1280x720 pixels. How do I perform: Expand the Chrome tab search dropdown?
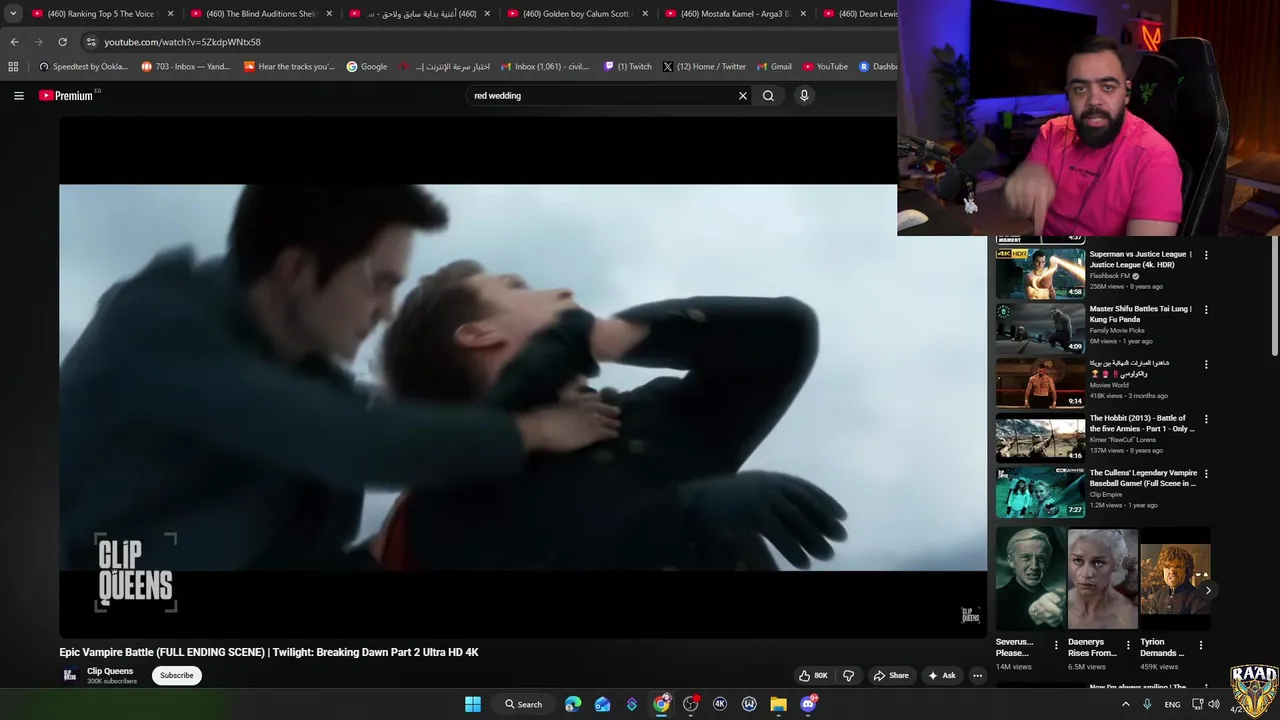click(13, 14)
